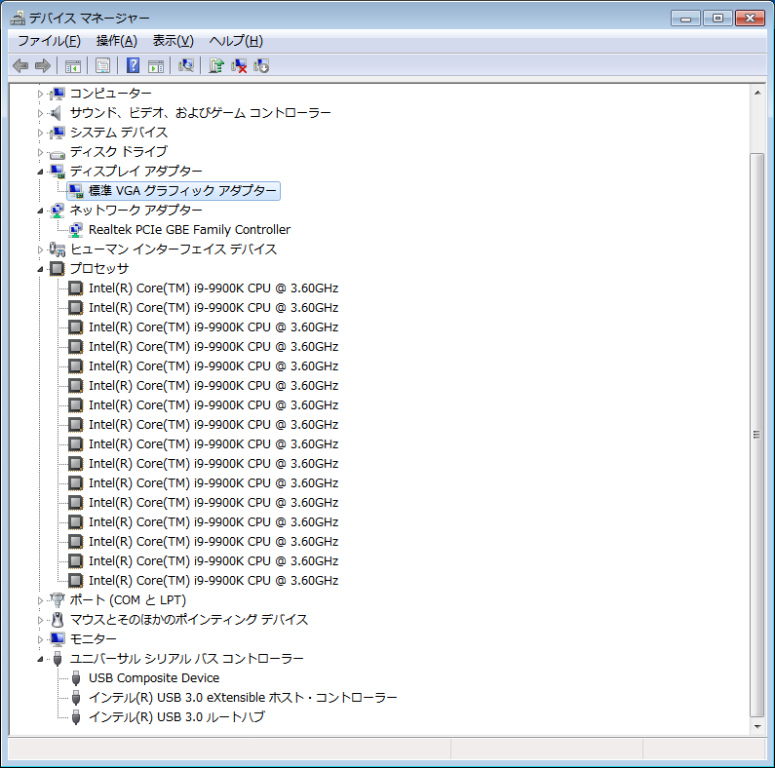The image size is (775, 768).
Task: Click the Realtek PCIe GBE device icon
Action: pyautogui.click(x=76, y=230)
